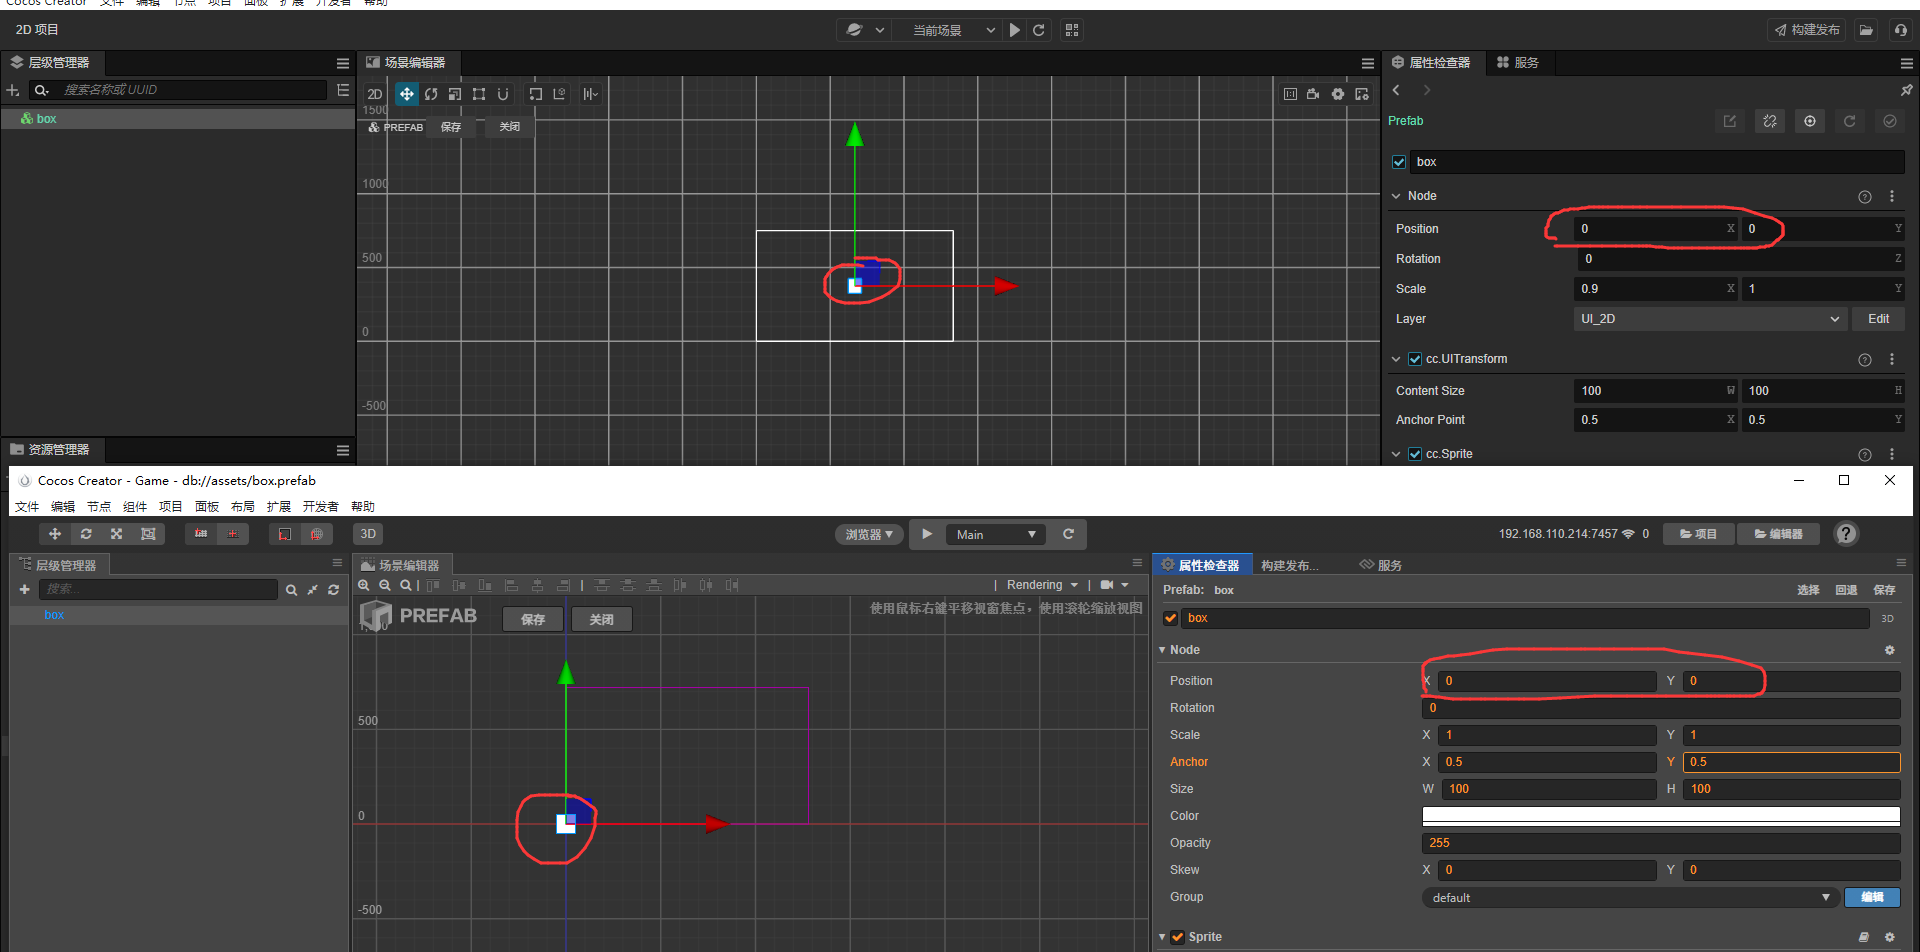Click the zoom in magnifier in the lower scene editor
Viewport: 1920px width, 952px height.
[364, 585]
